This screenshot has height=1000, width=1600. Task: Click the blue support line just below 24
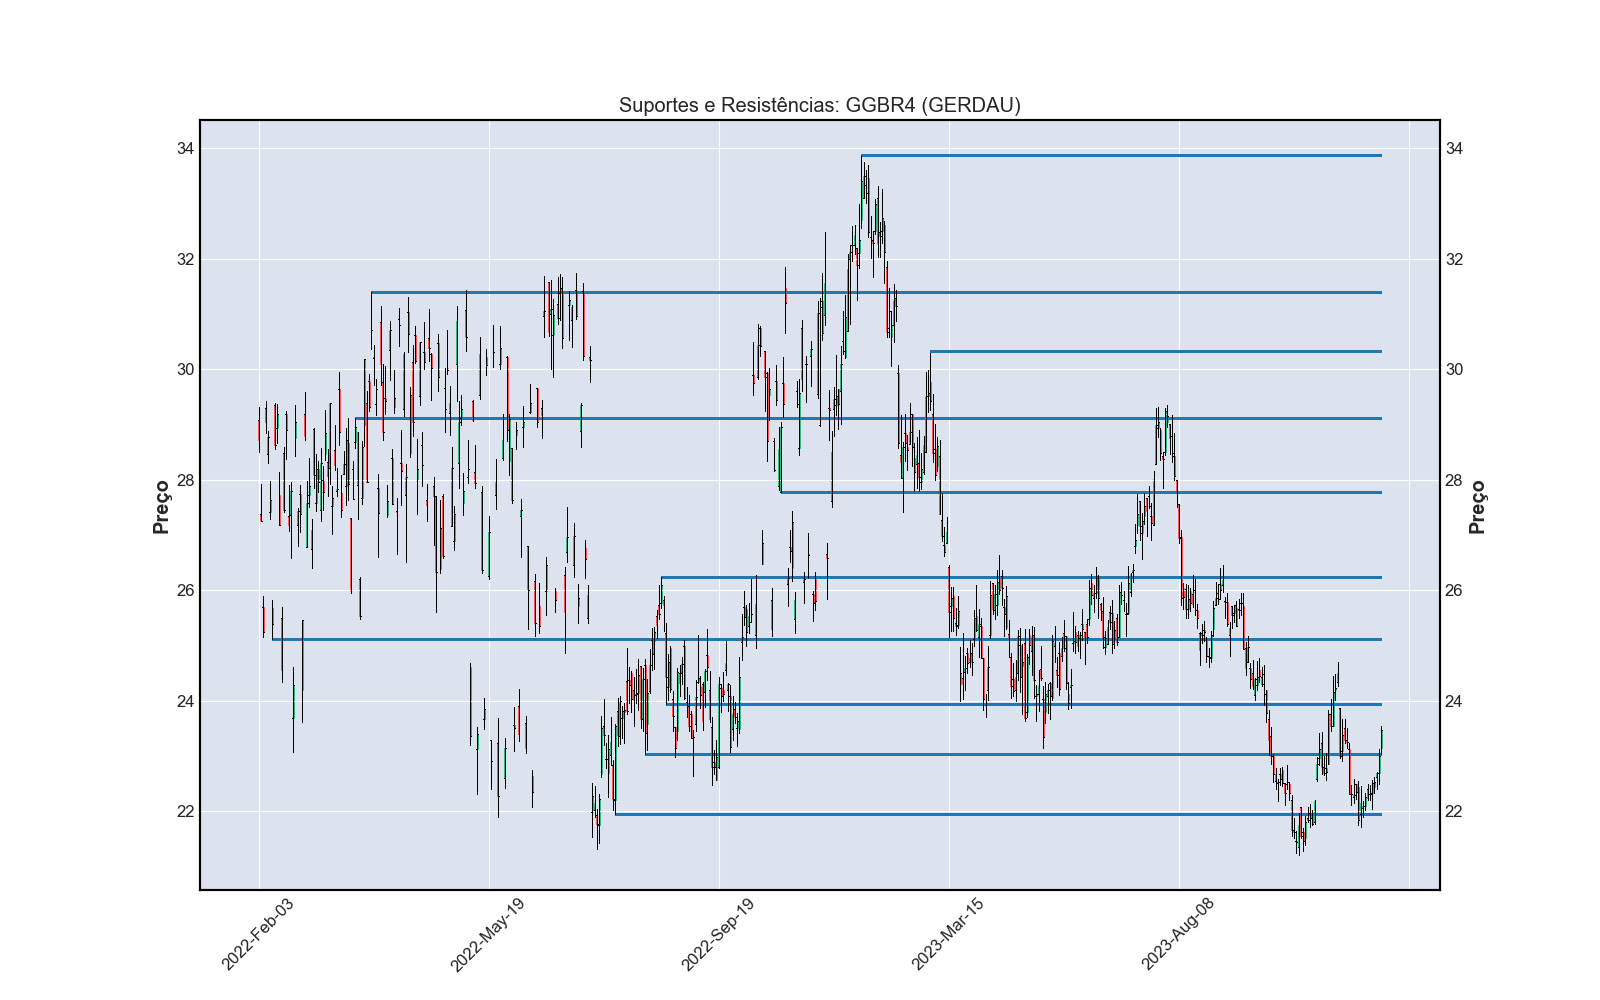[1024, 704]
